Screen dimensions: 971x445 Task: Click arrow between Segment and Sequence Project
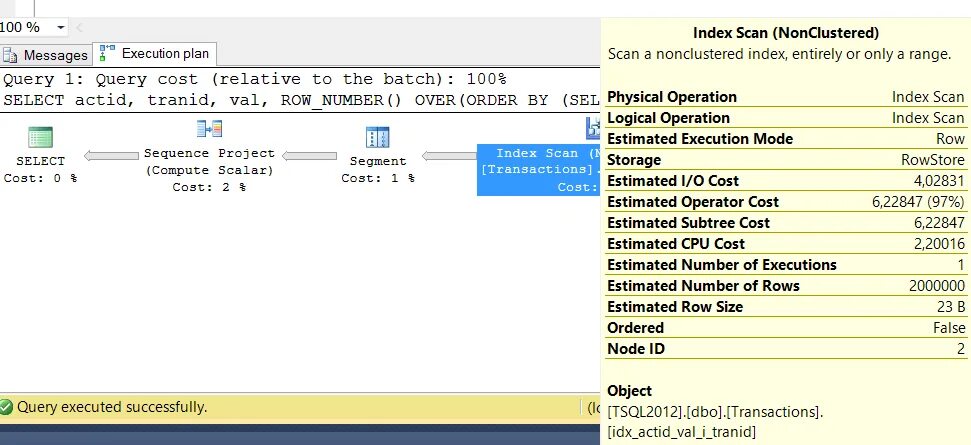[x=310, y=156]
